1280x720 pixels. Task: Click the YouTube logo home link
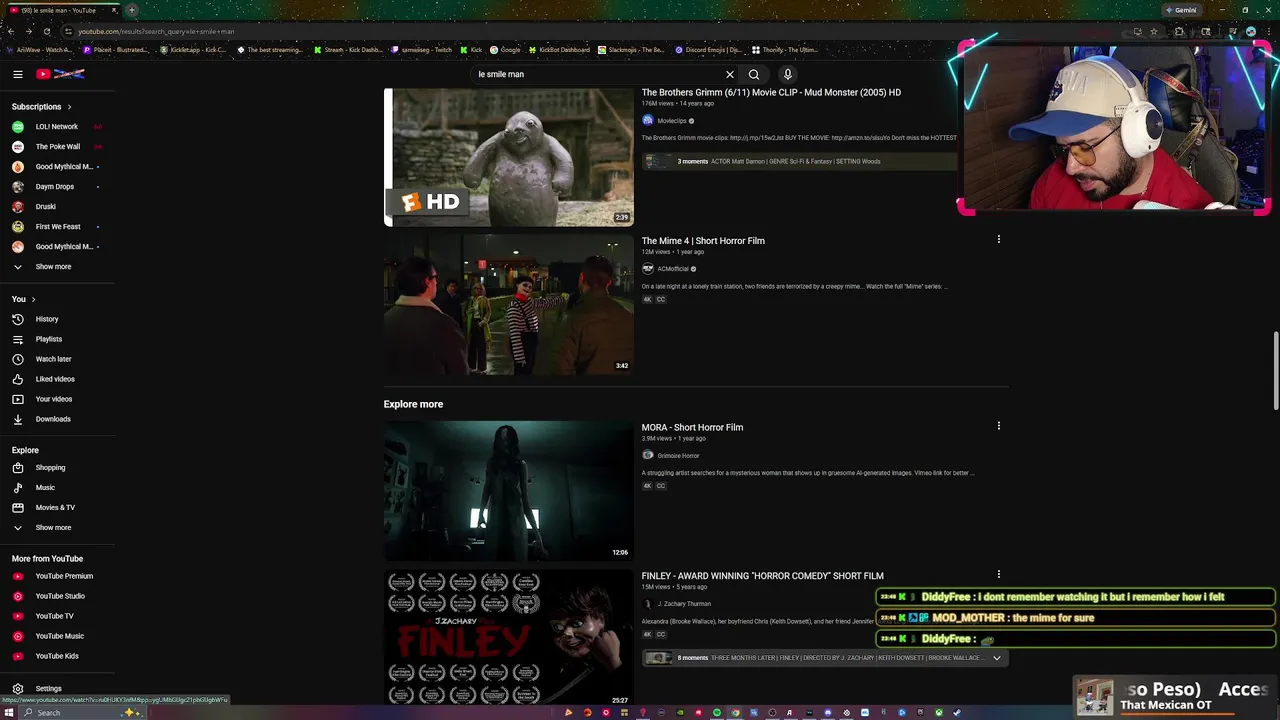(x=60, y=74)
